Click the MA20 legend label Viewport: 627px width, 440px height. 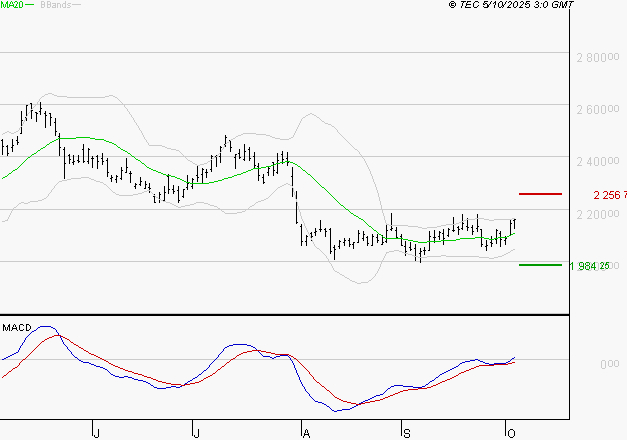point(12,5)
